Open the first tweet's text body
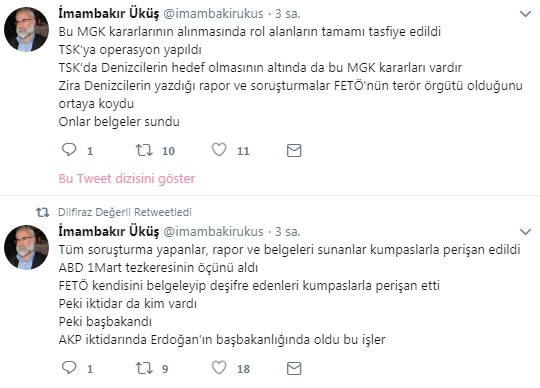This screenshot has width=540, height=388. 291,76
